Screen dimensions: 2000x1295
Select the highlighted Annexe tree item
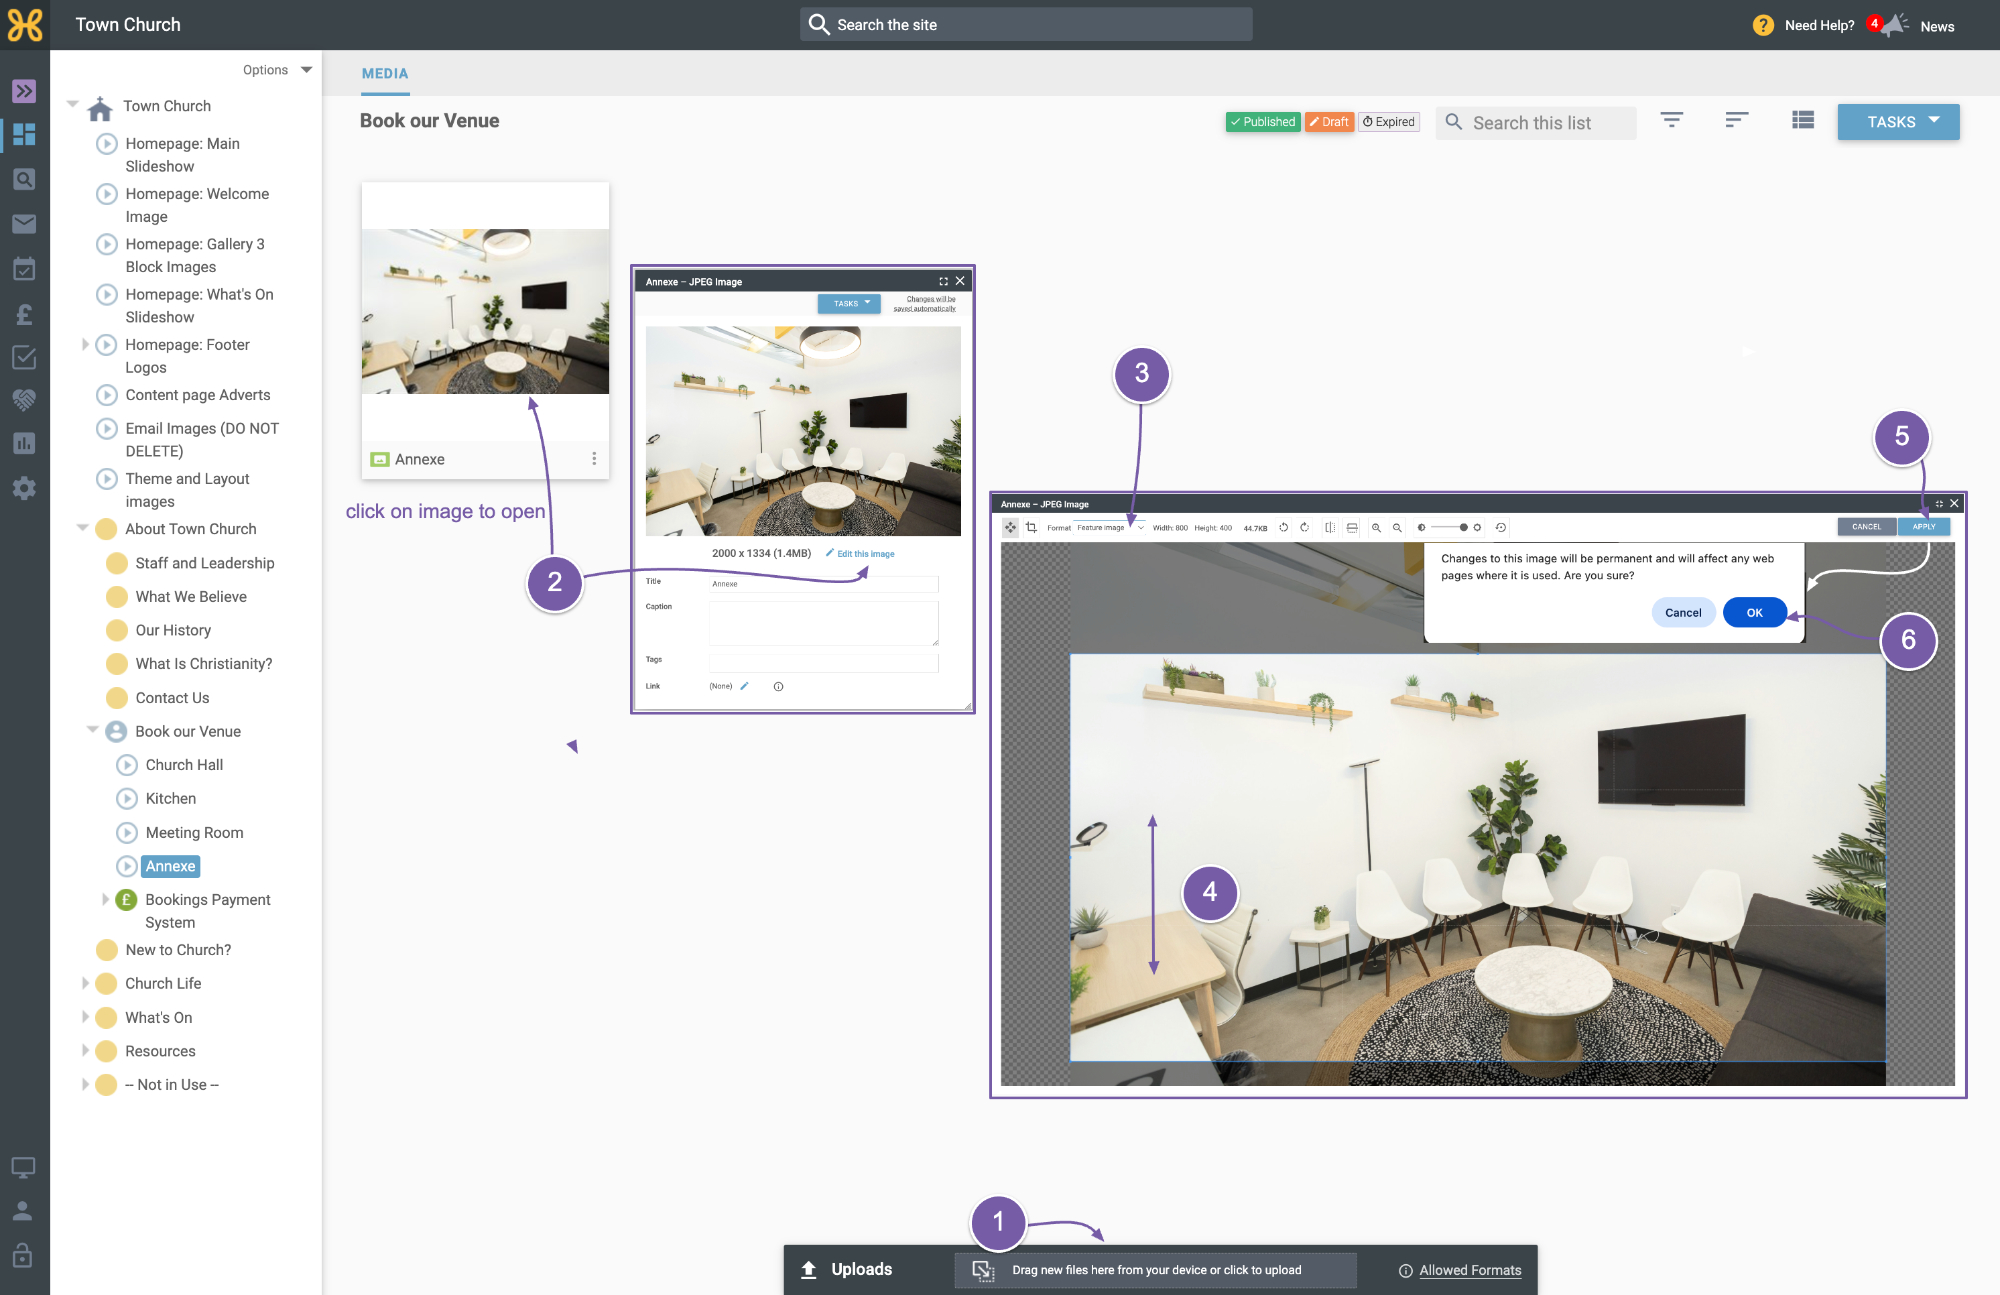tap(170, 866)
